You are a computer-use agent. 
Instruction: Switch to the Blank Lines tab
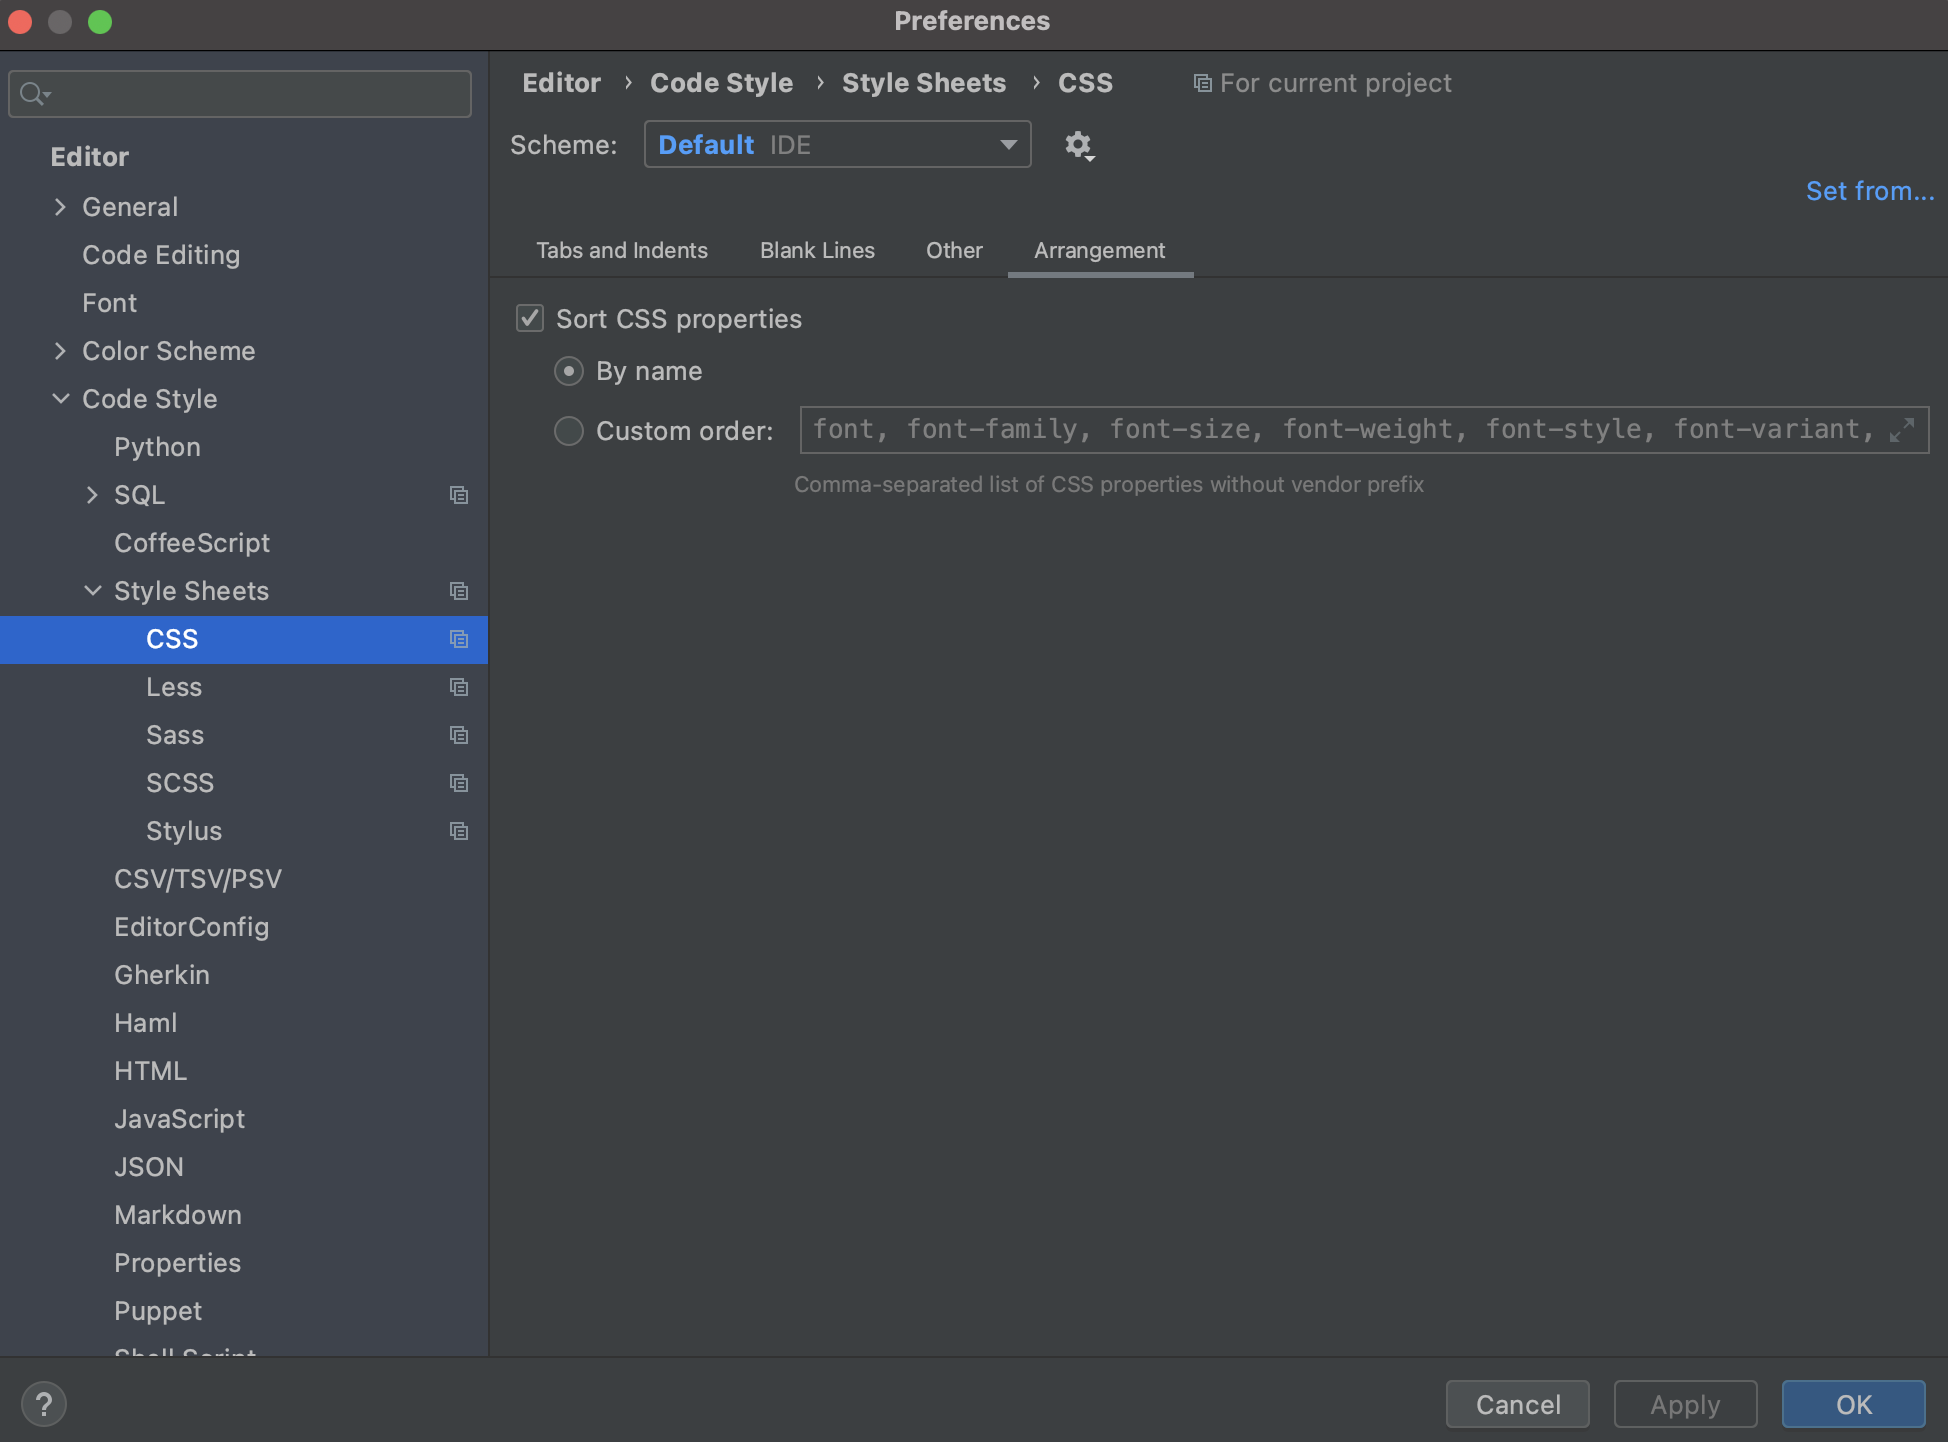point(817,251)
